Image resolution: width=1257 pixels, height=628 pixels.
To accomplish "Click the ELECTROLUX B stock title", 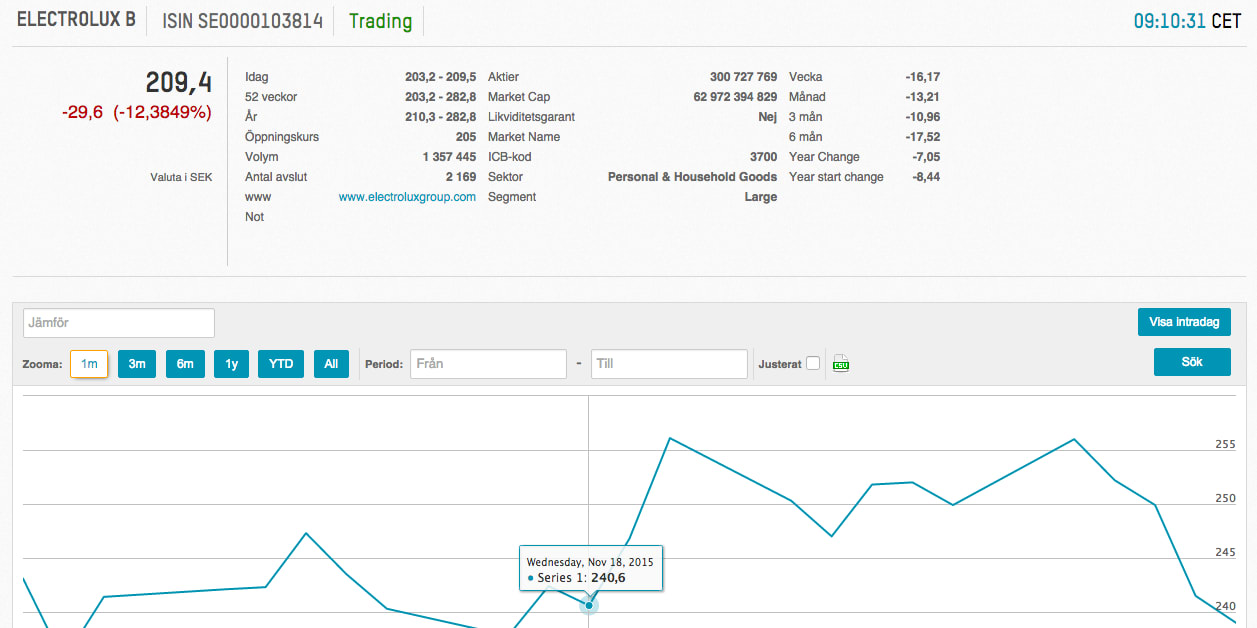I will coord(76,20).
